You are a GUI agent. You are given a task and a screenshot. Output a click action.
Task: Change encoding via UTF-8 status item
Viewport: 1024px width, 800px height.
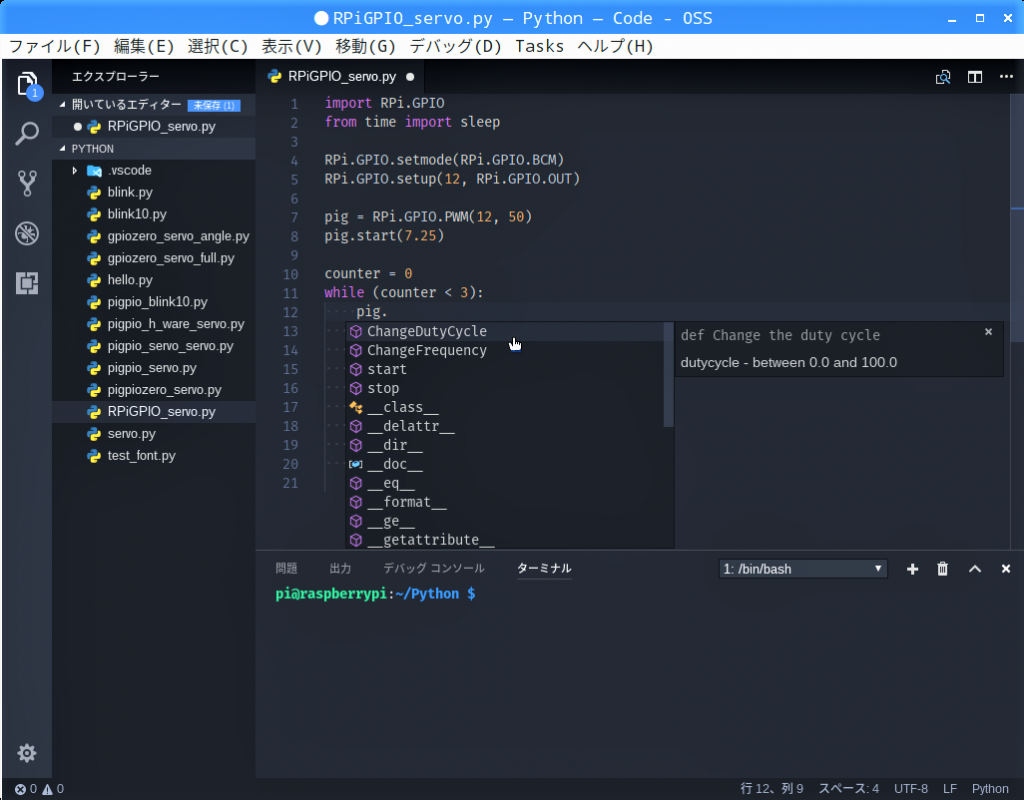pyautogui.click(x=910, y=789)
